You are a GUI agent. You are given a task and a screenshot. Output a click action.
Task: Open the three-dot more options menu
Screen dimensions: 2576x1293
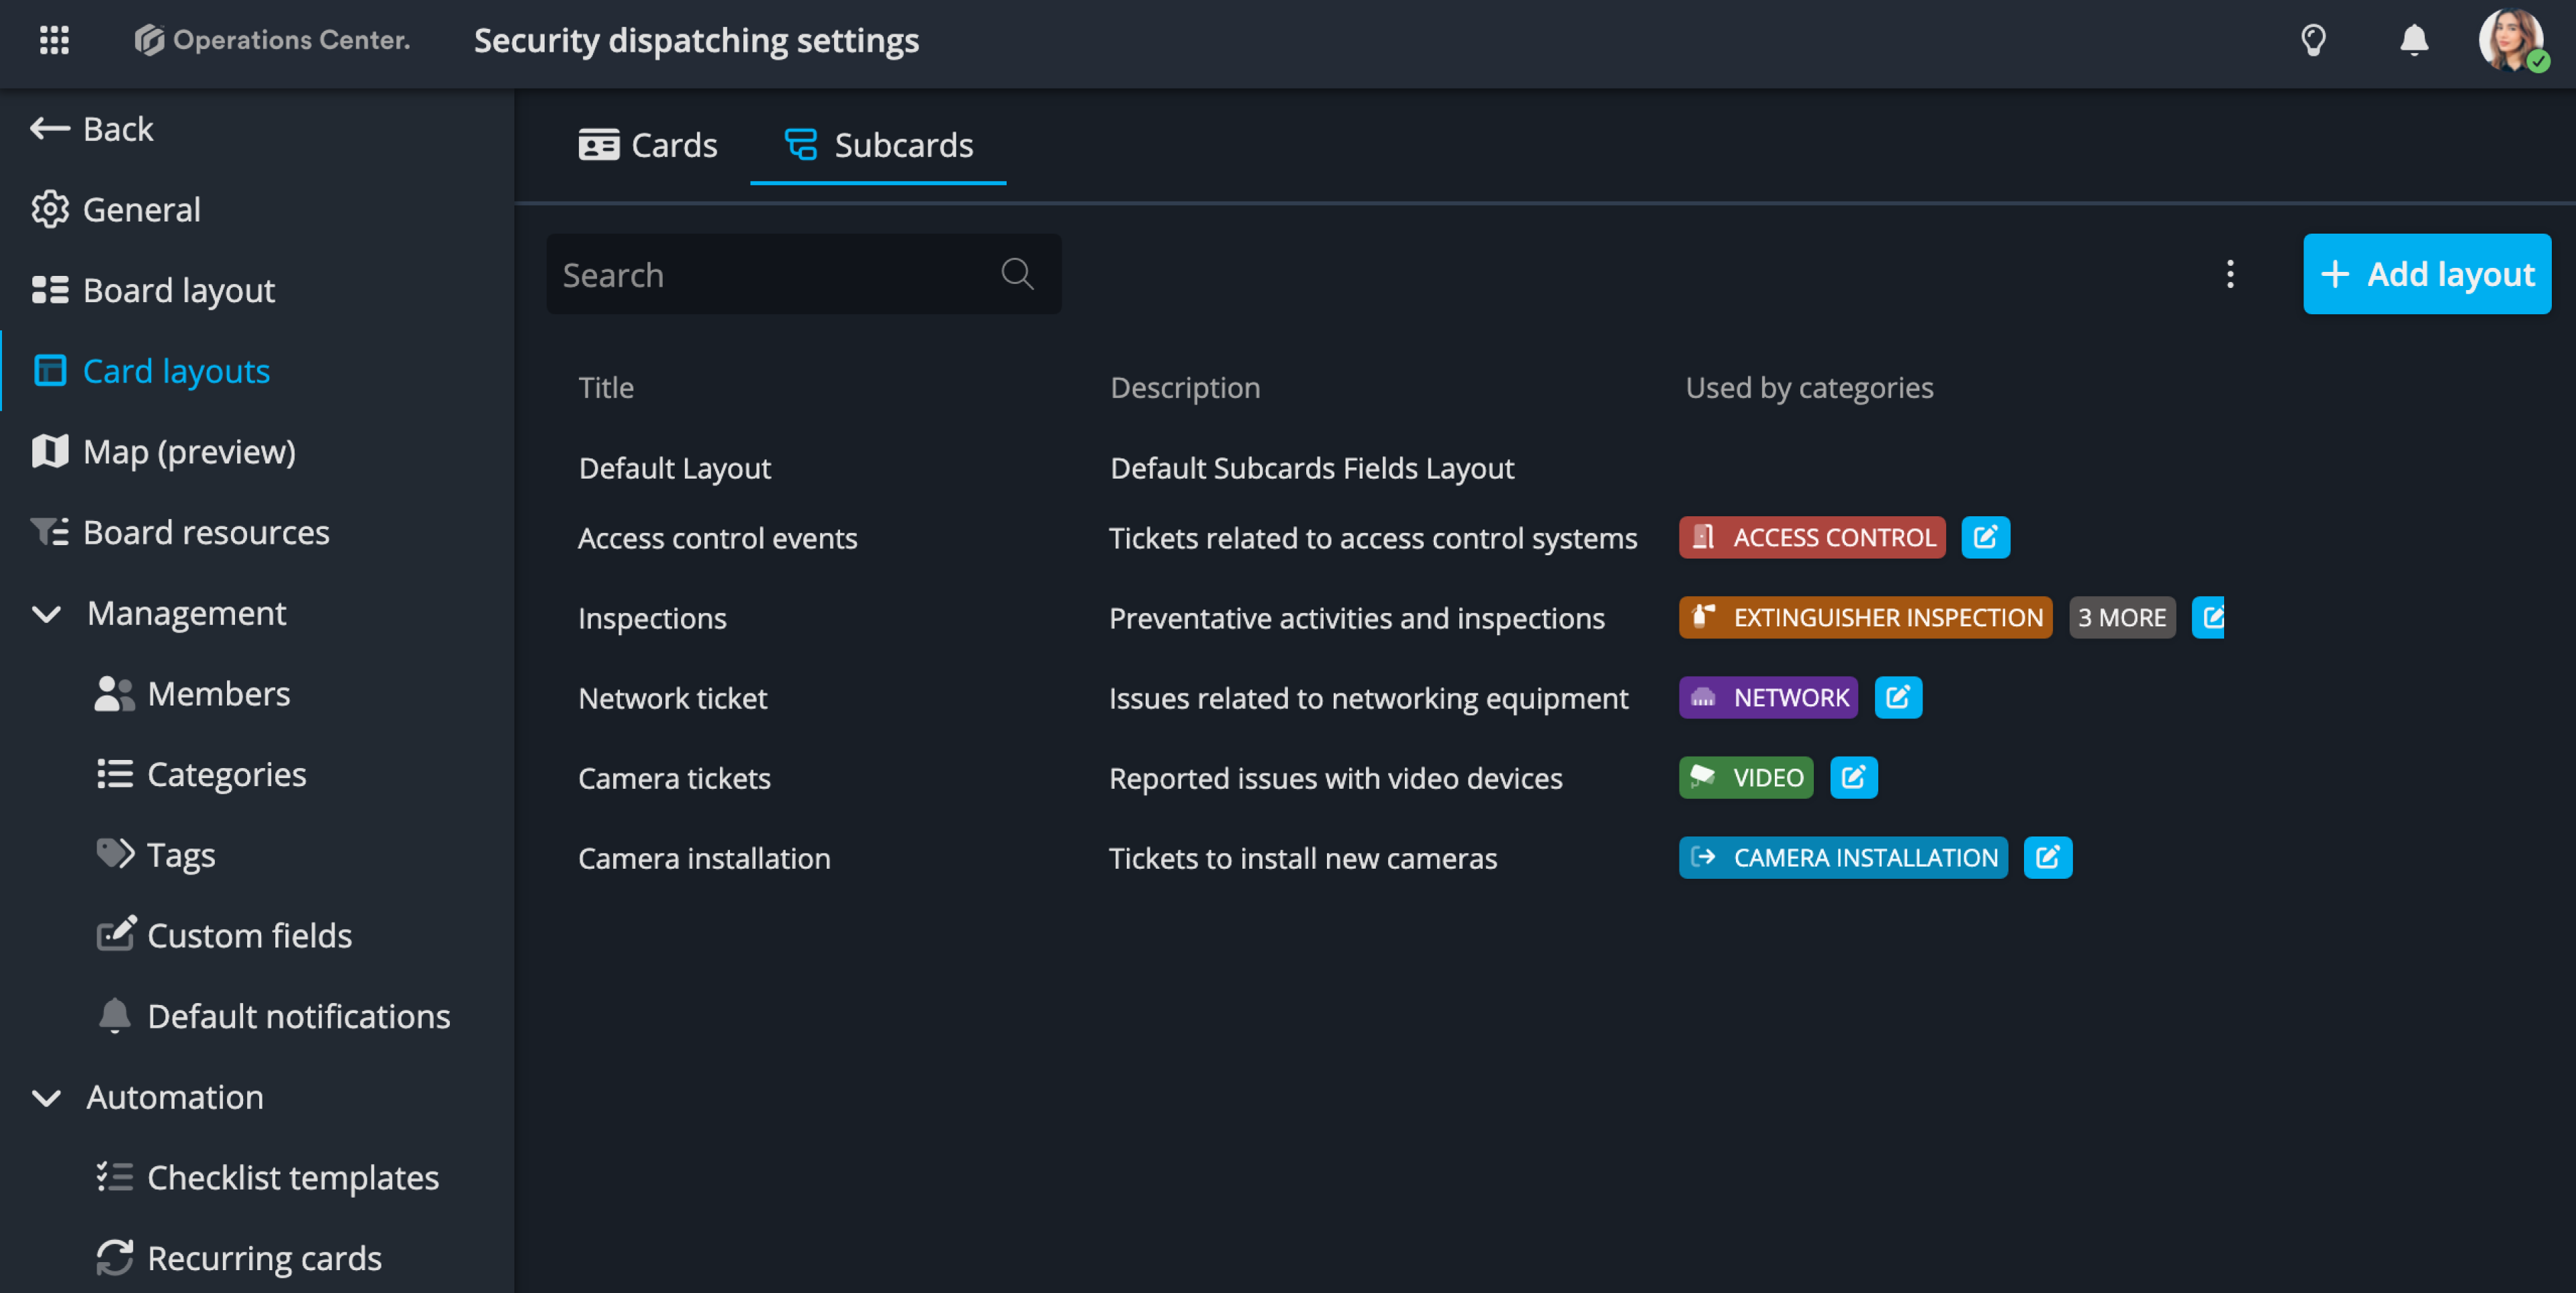[x=2230, y=274]
